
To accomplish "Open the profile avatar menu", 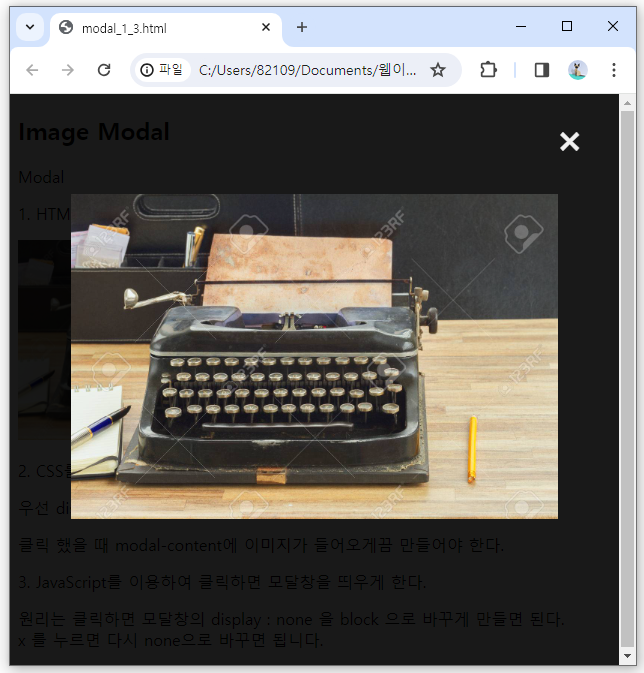I will pyautogui.click(x=577, y=70).
